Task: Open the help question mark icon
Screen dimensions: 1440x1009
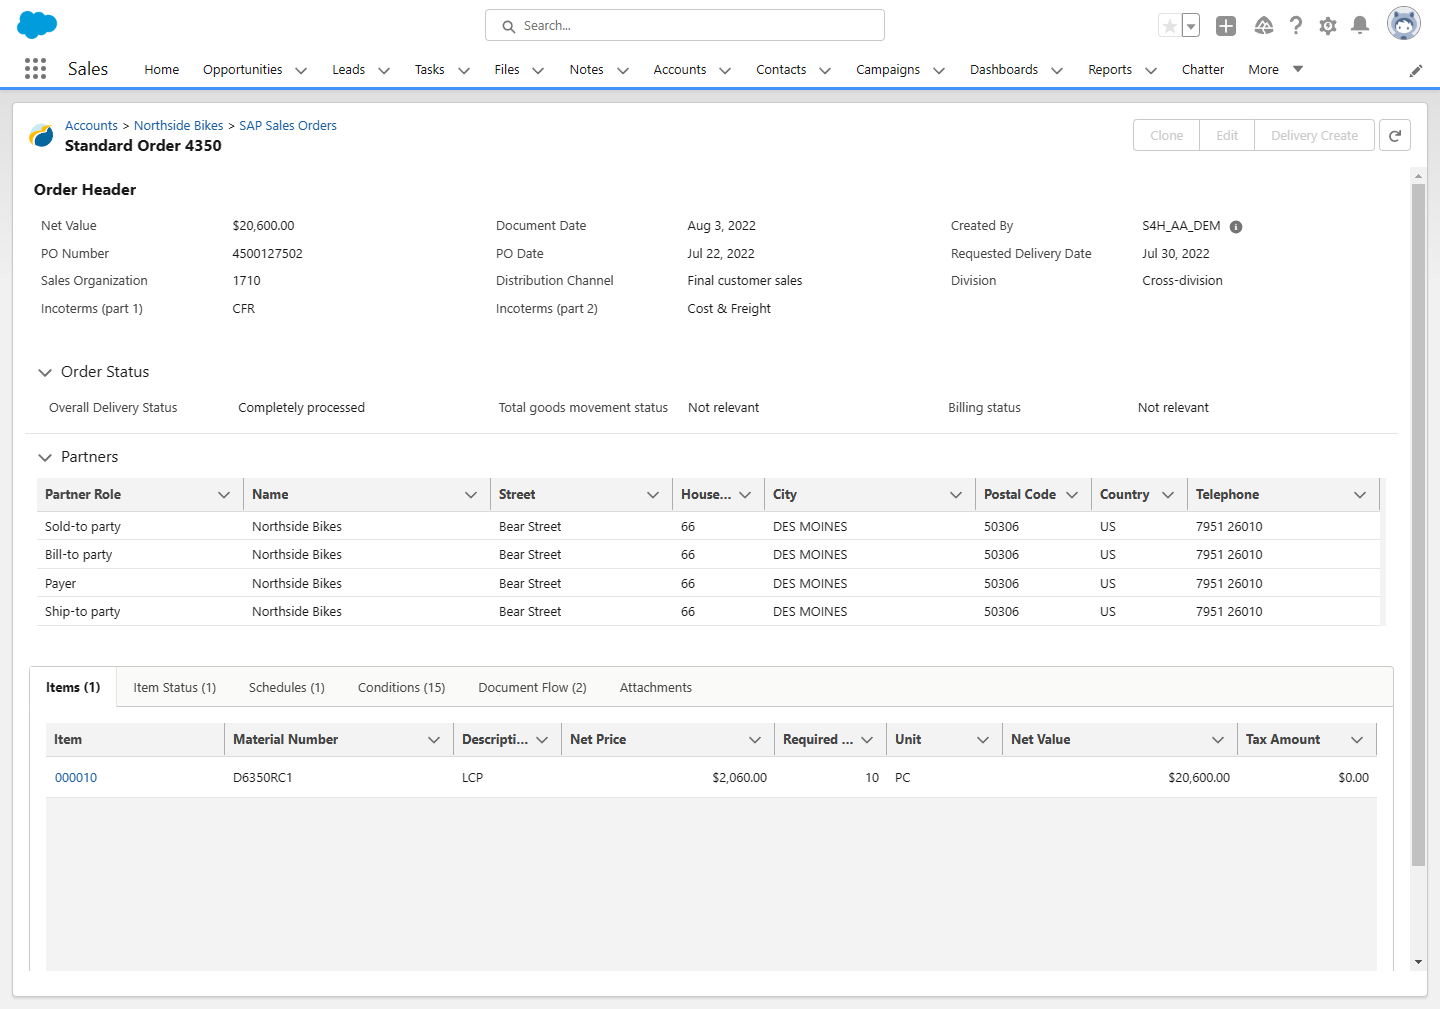Action: (1296, 26)
